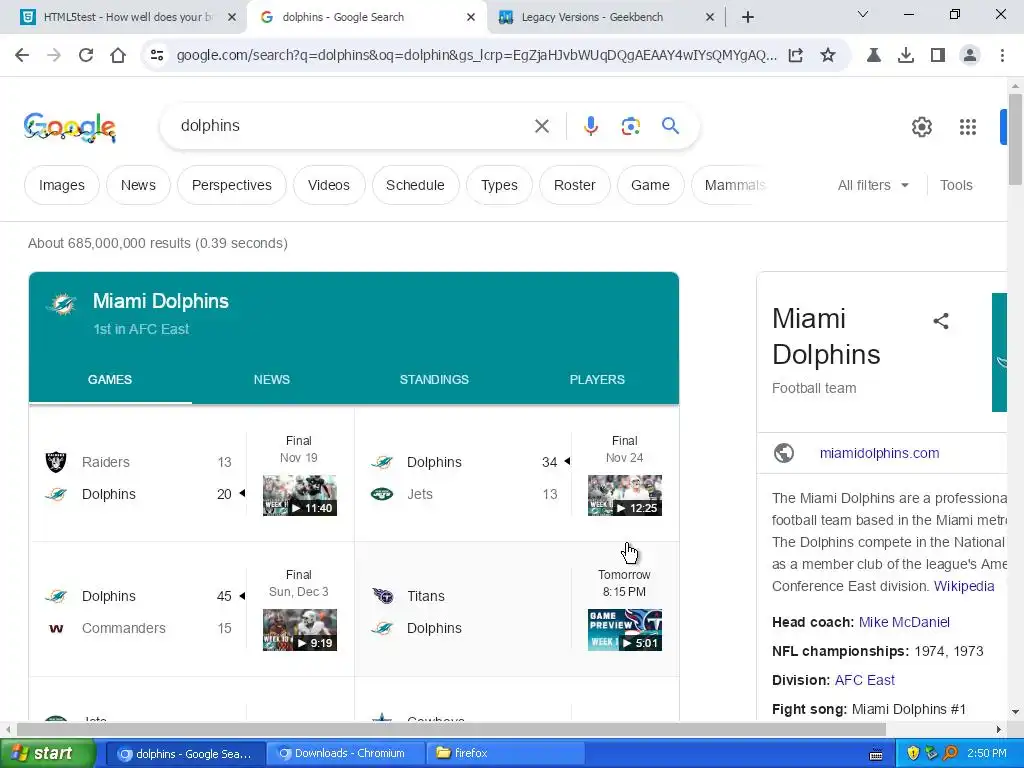1024x768 pixels.
Task: Click the magnifier system tray icon
Action: pos(950,754)
